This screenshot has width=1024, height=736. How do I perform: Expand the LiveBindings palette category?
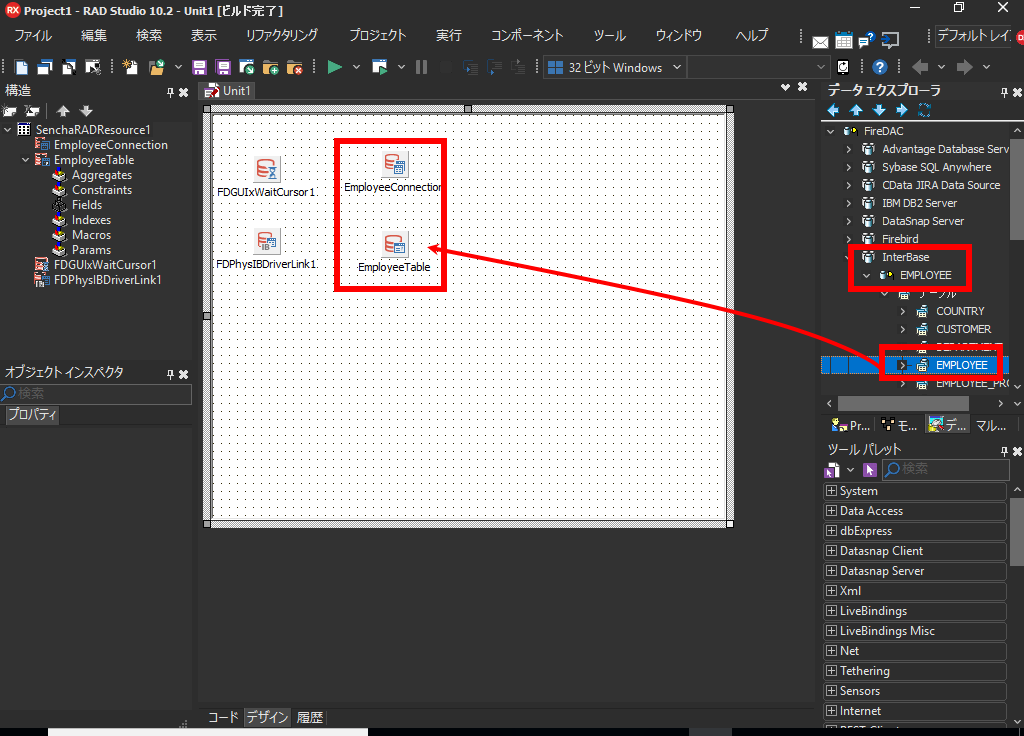pos(831,611)
